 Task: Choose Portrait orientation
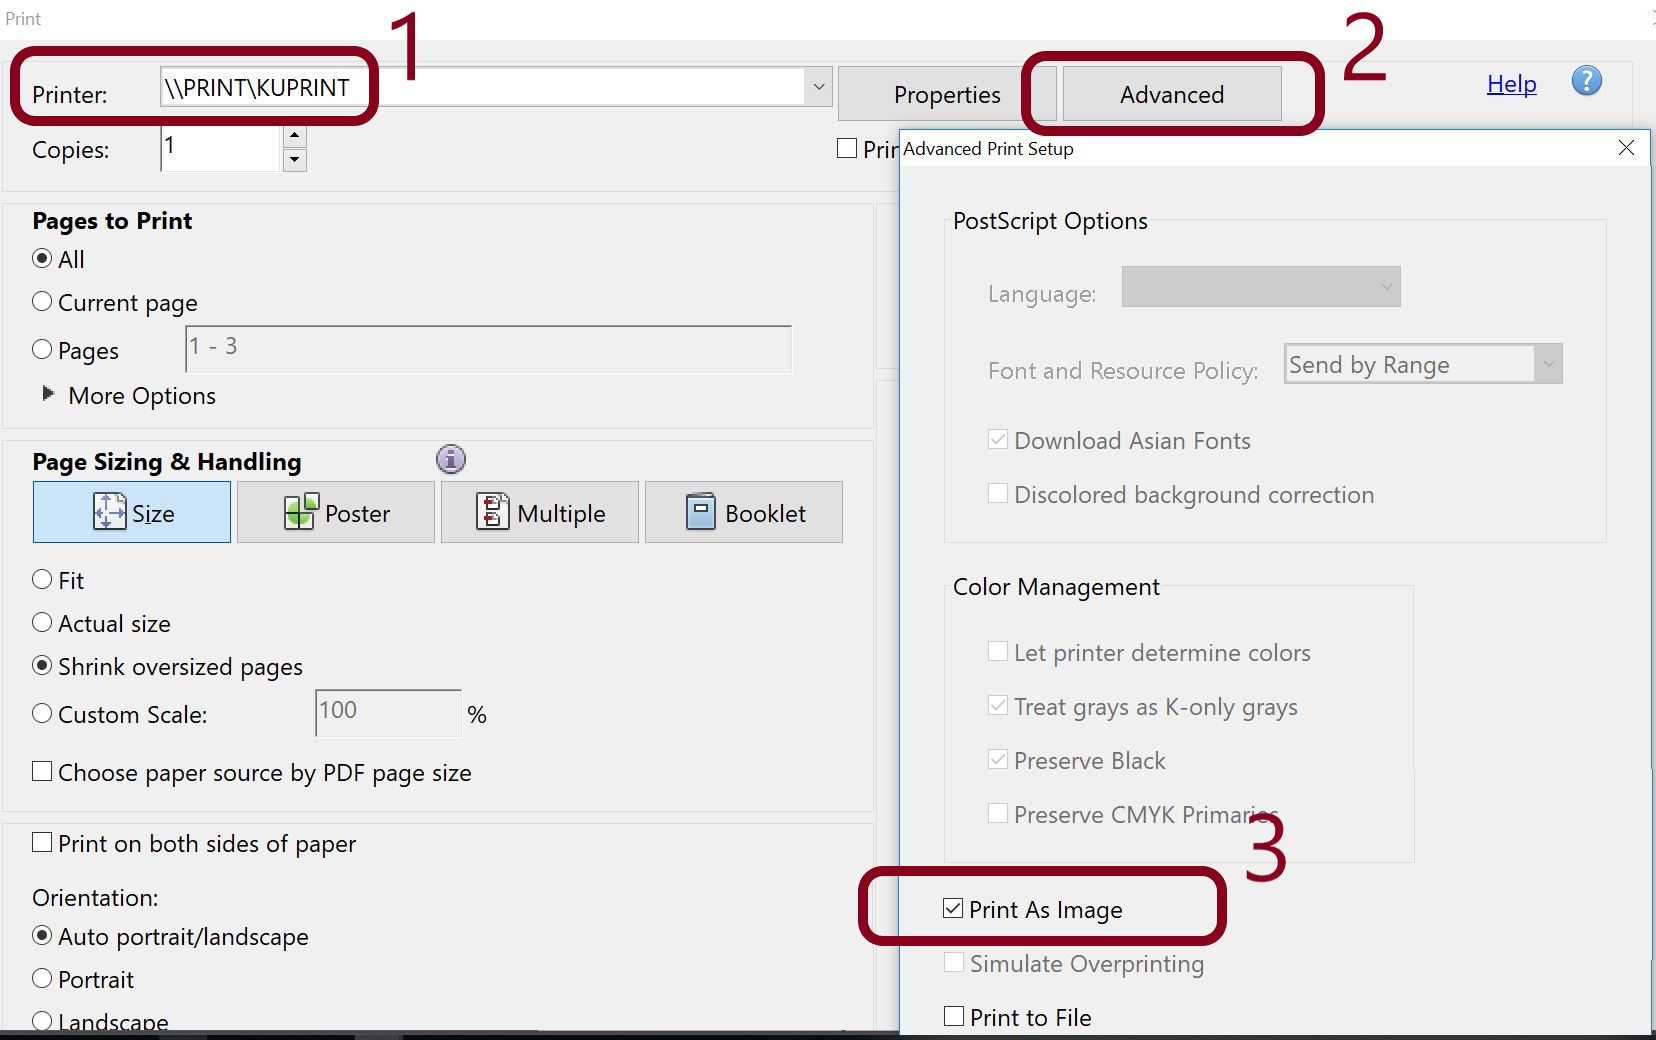coord(42,978)
